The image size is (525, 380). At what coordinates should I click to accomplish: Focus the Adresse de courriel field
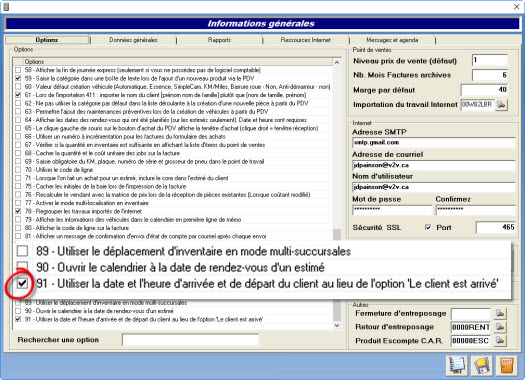[x=434, y=165]
